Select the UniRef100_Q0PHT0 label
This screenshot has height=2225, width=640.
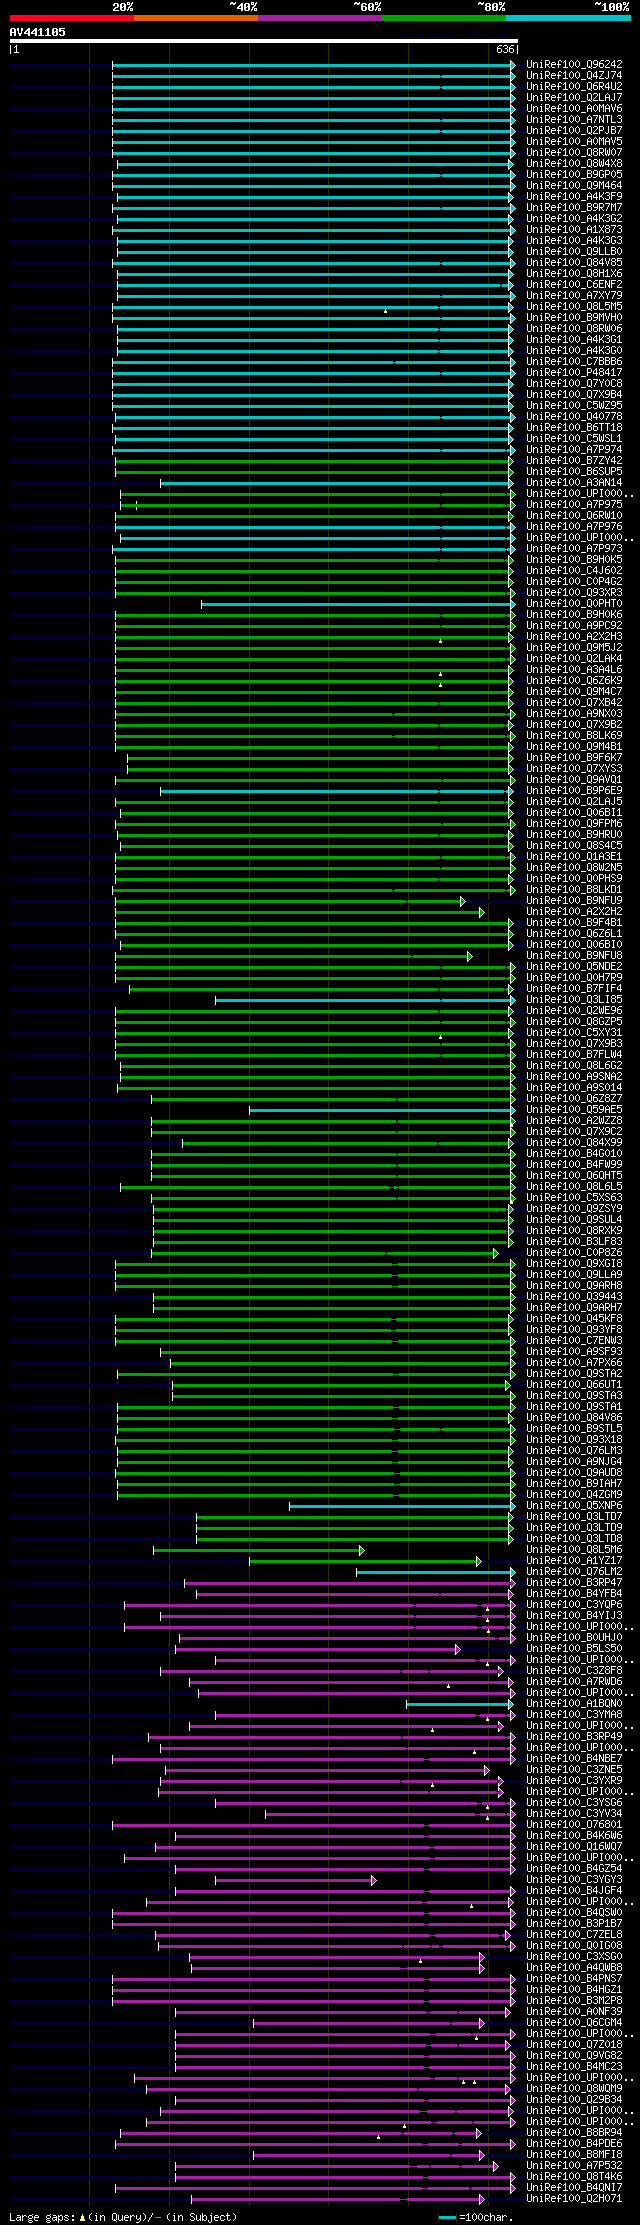pos(574,603)
